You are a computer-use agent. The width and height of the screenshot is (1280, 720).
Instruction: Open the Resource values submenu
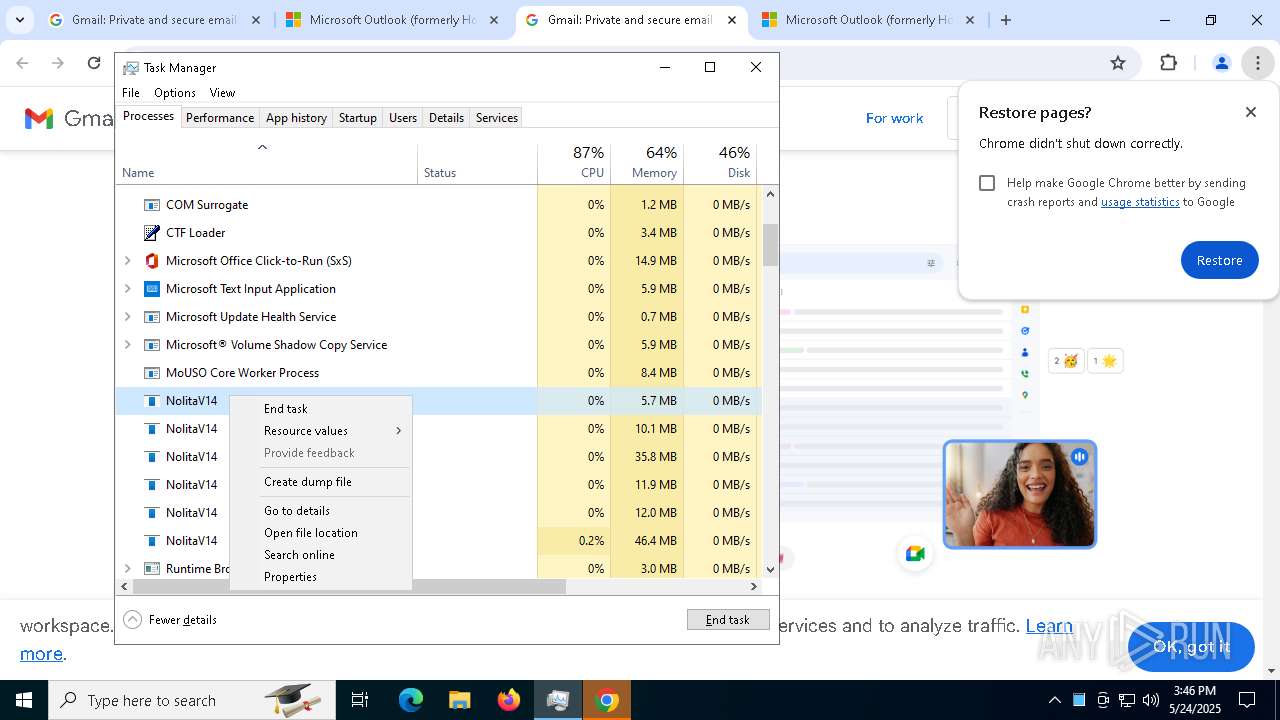coord(321,431)
